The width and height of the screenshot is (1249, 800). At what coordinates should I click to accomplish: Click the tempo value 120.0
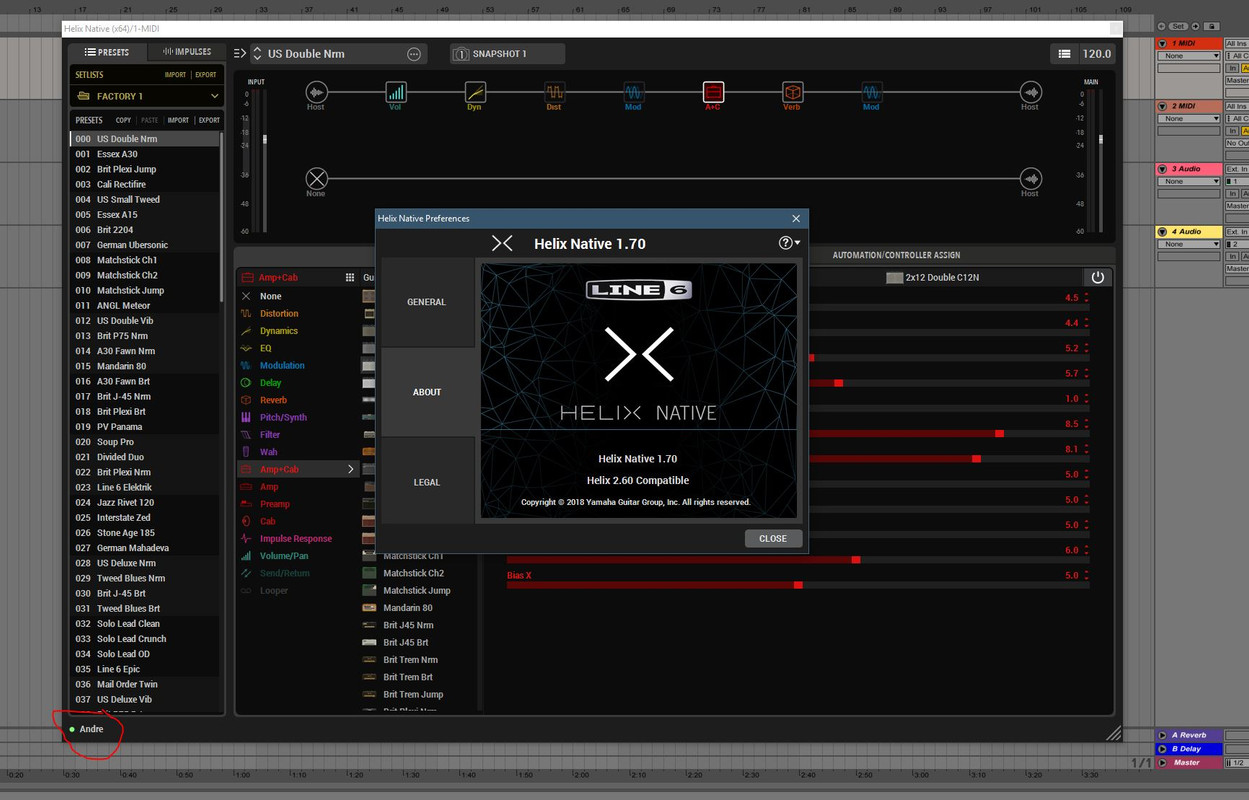coord(1097,54)
